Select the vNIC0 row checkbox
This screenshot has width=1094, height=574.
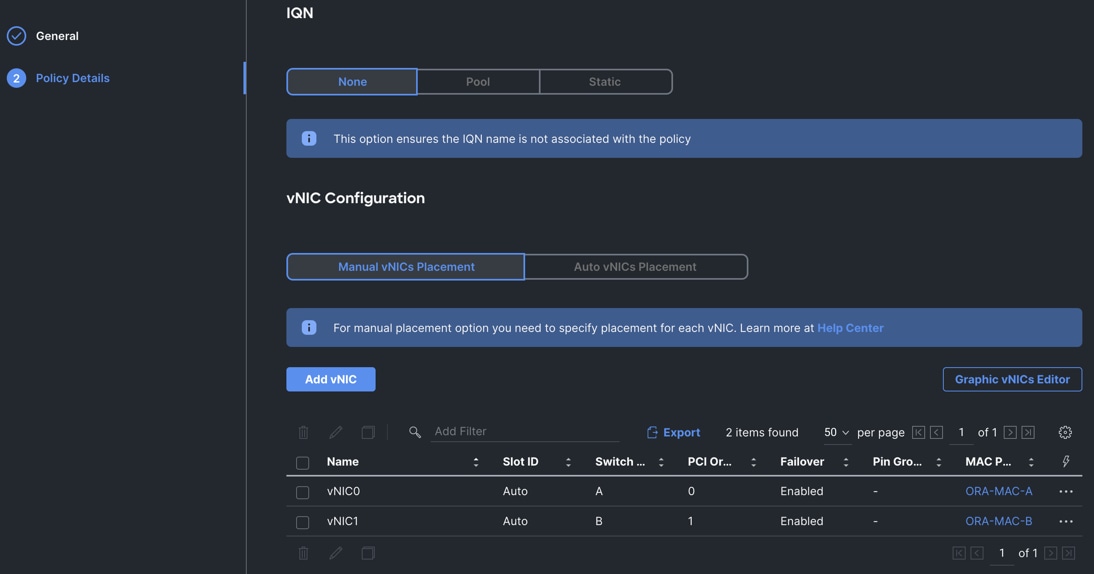(303, 492)
